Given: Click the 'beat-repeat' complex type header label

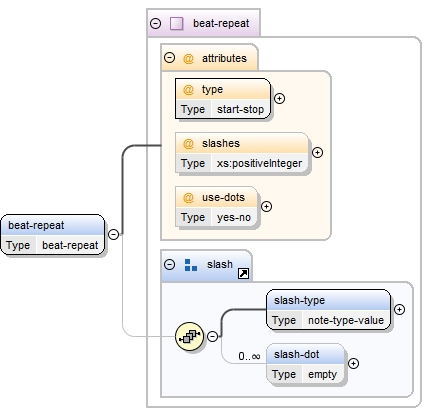Looking at the screenshot, I should [221, 23].
